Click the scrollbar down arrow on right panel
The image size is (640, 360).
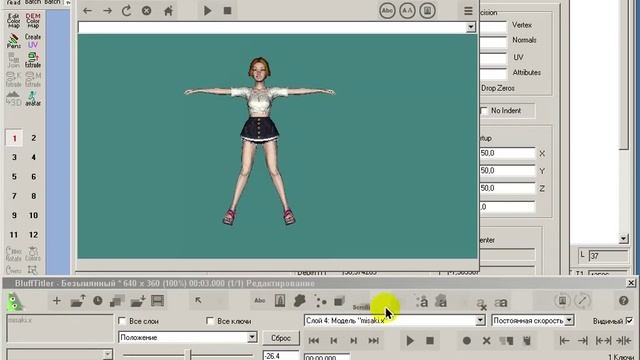pyautogui.click(x=623, y=238)
